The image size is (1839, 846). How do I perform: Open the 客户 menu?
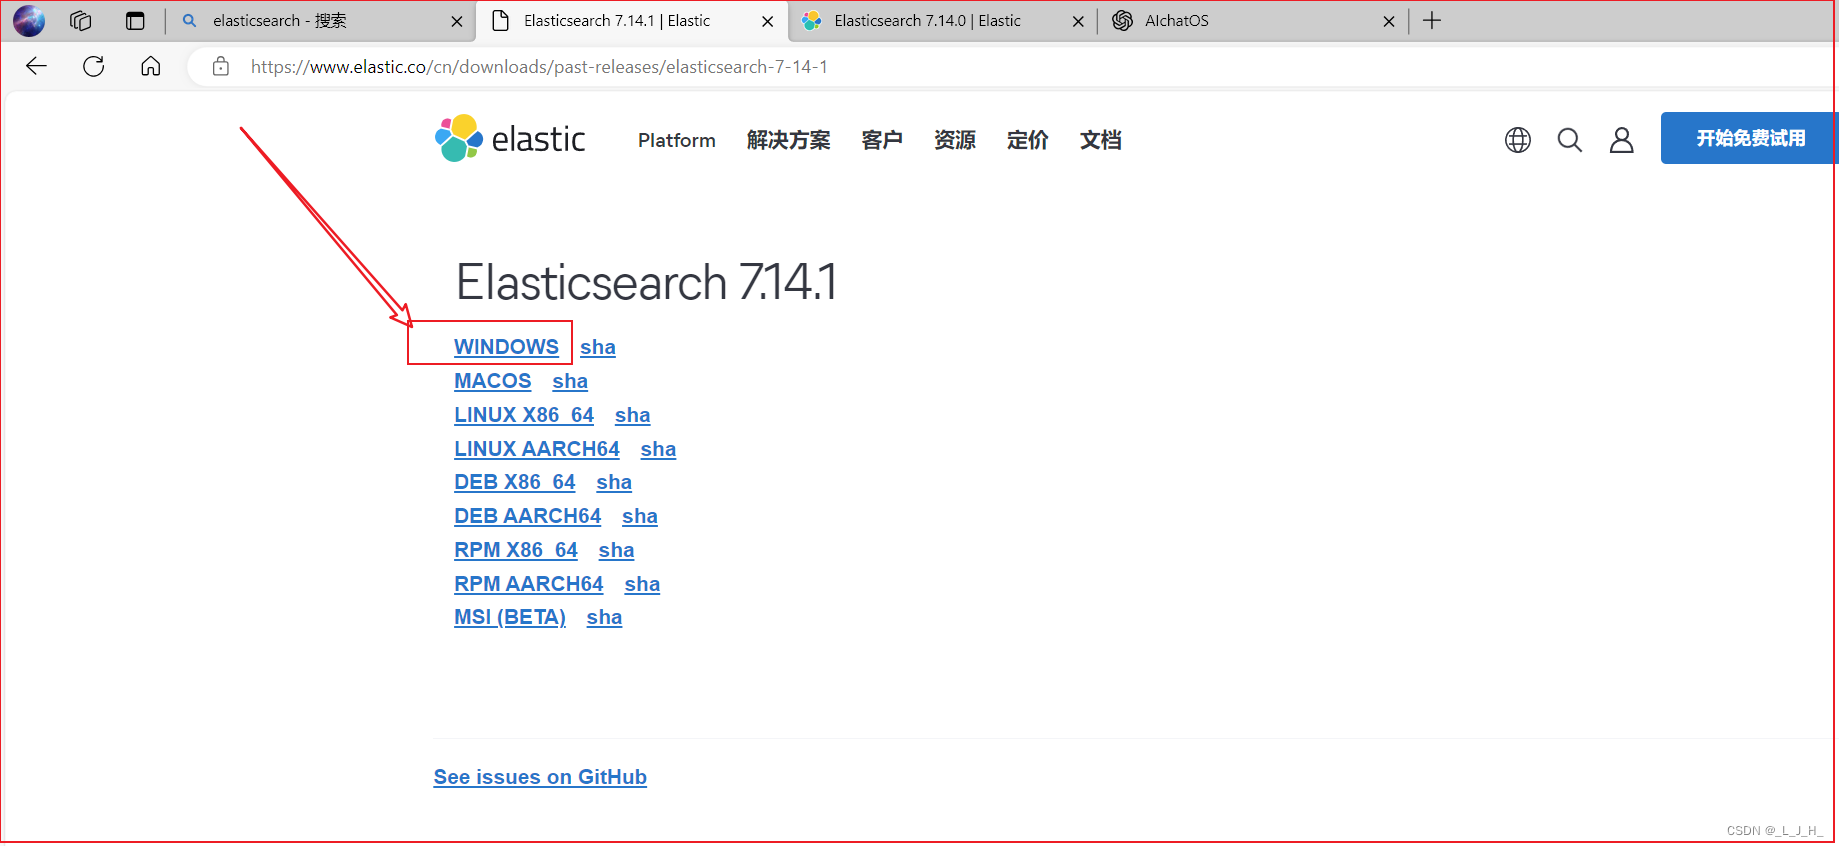(x=882, y=140)
